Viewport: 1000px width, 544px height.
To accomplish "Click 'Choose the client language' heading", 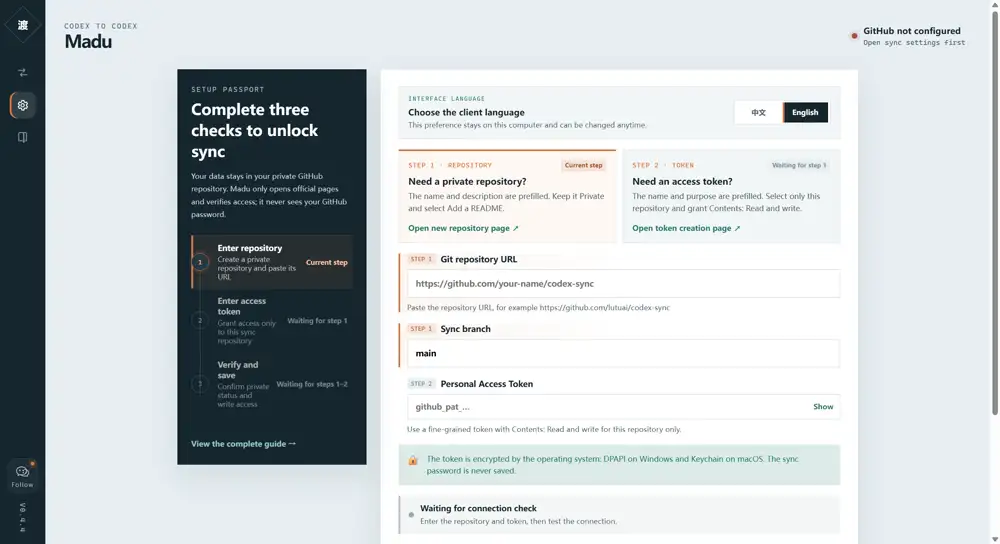I will tap(466, 112).
